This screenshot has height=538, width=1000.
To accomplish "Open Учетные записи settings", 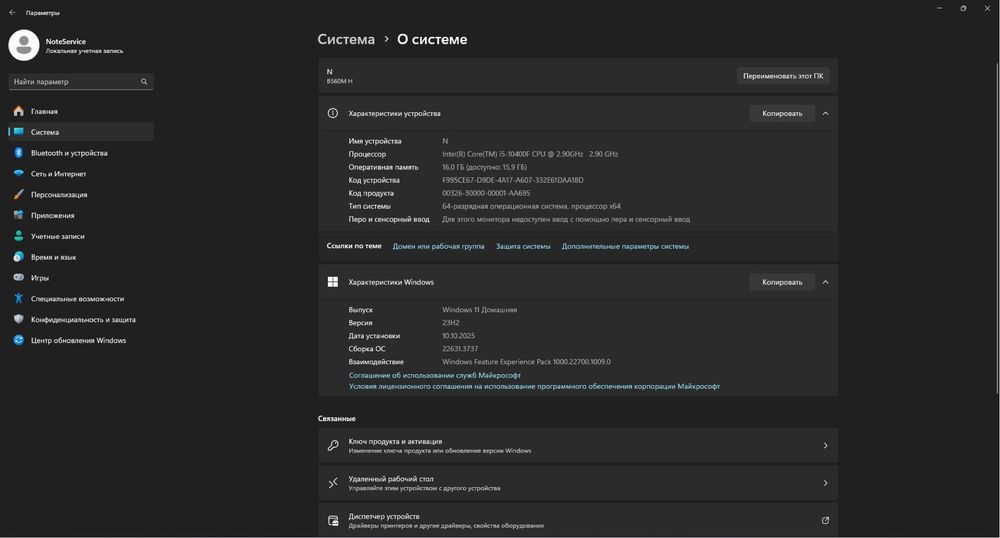I will point(81,236).
